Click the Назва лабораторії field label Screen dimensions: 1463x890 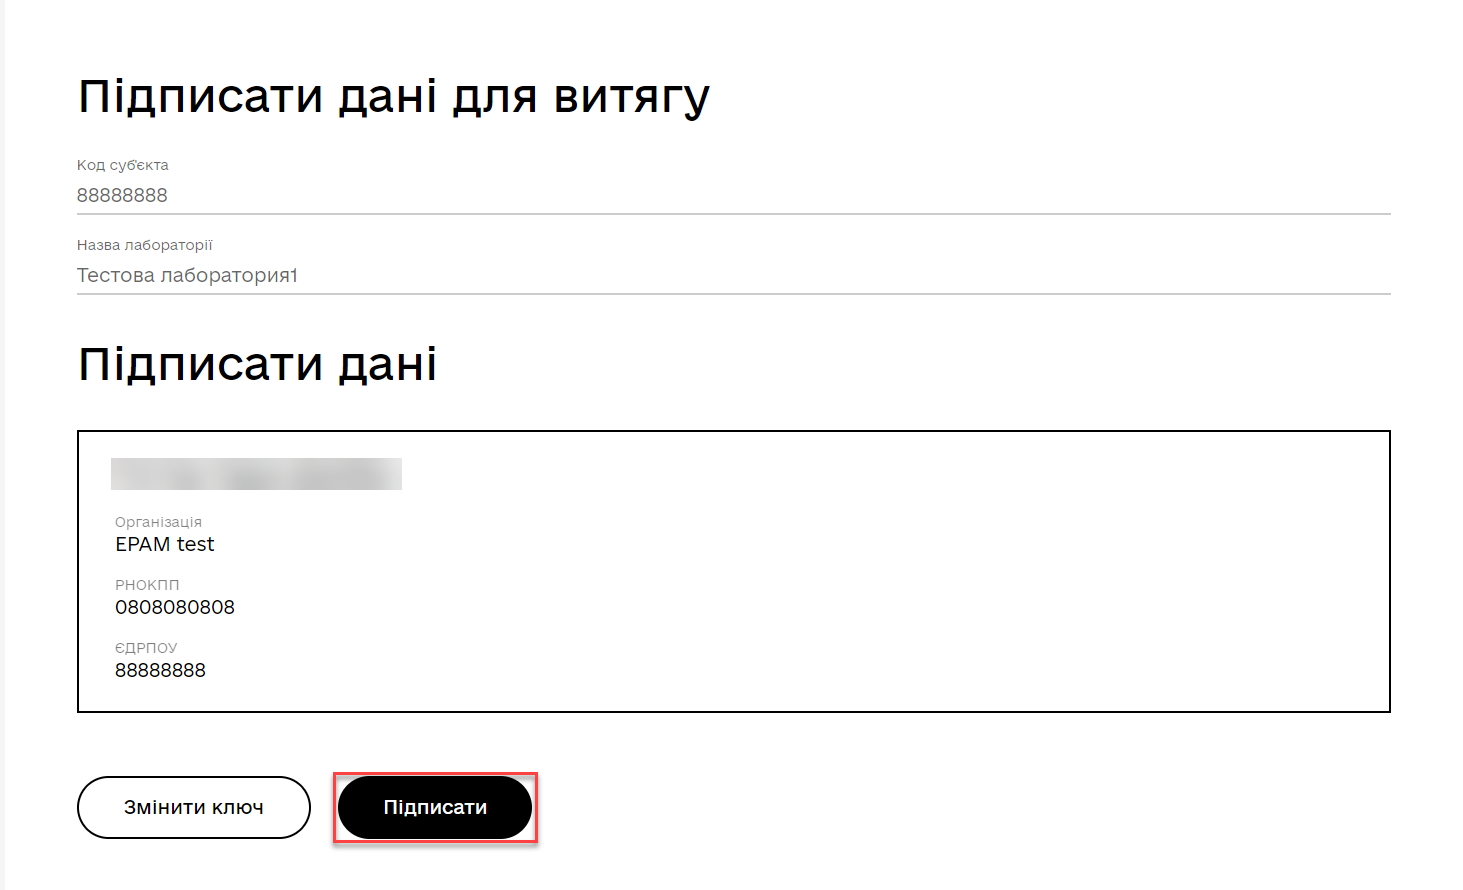click(x=144, y=245)
